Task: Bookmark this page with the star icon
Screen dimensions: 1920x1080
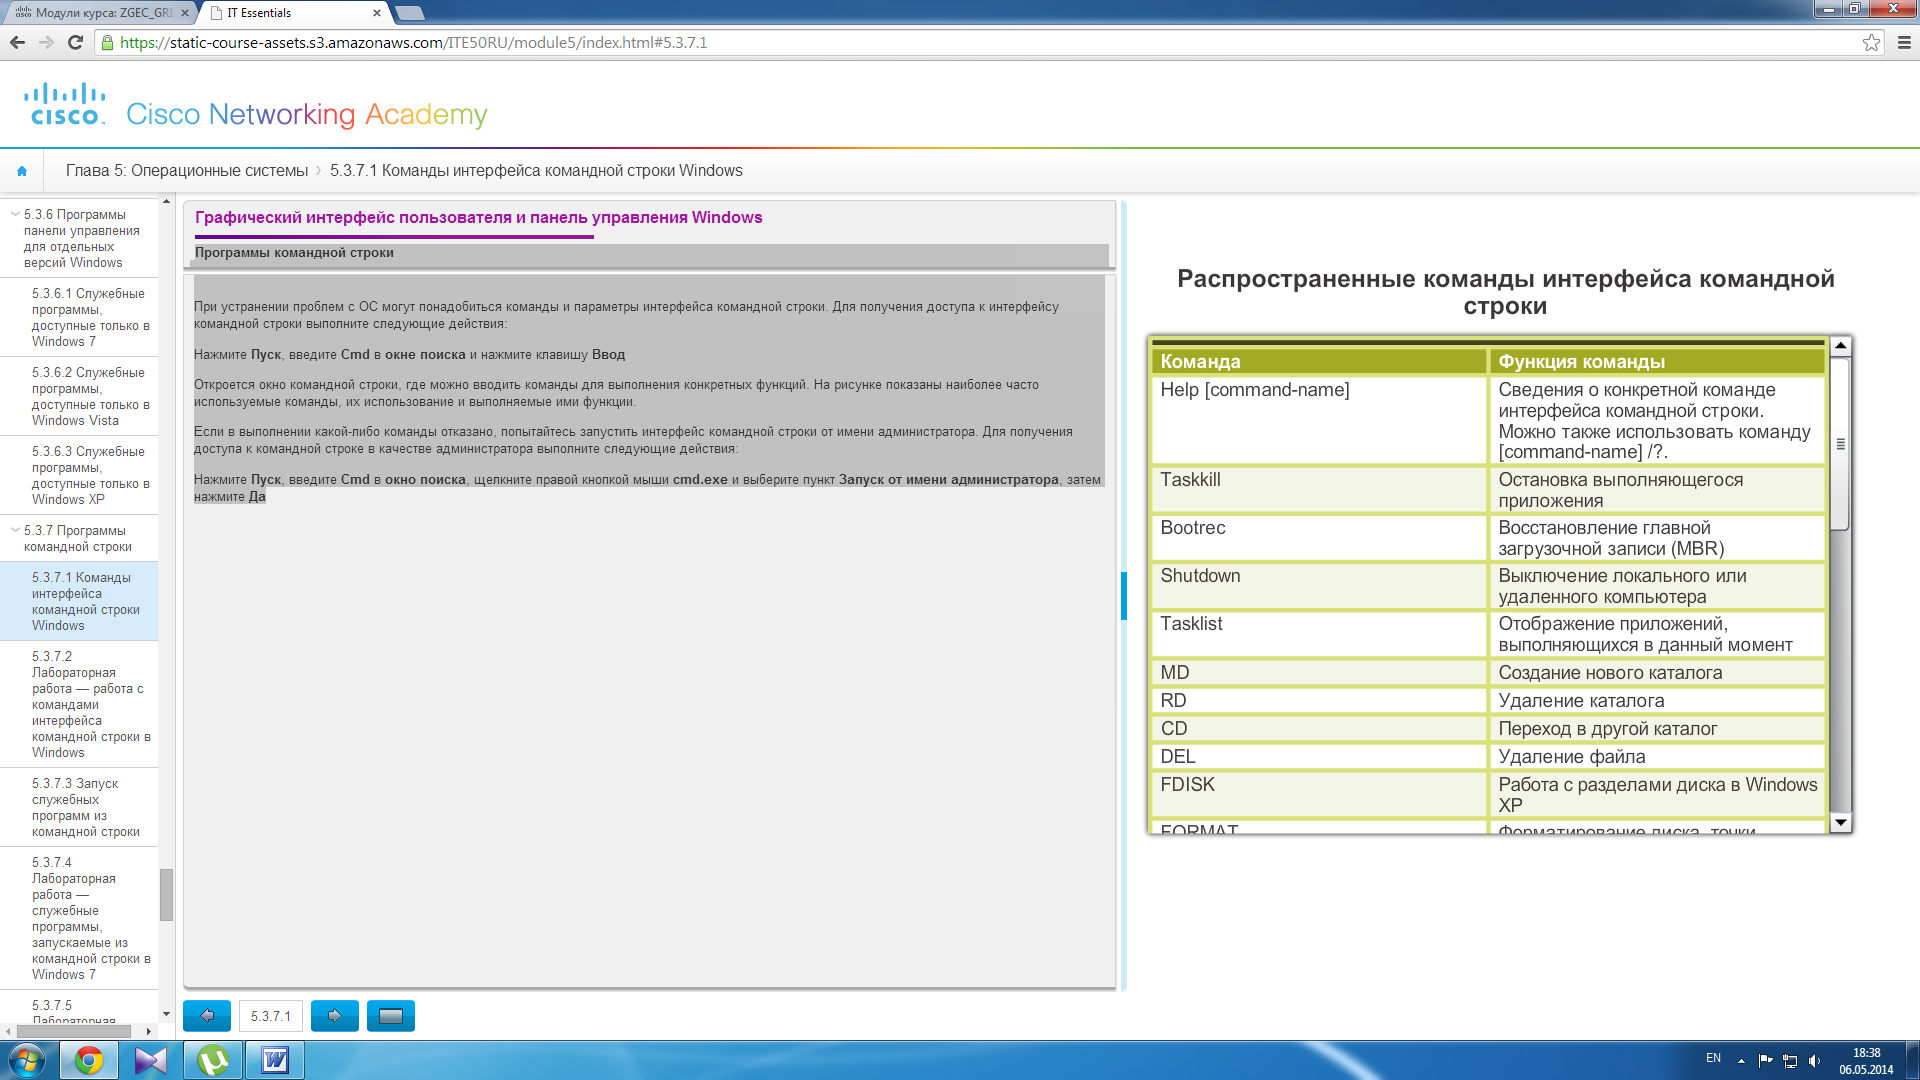Action: pyautogui.click(x=1871, y=42)
